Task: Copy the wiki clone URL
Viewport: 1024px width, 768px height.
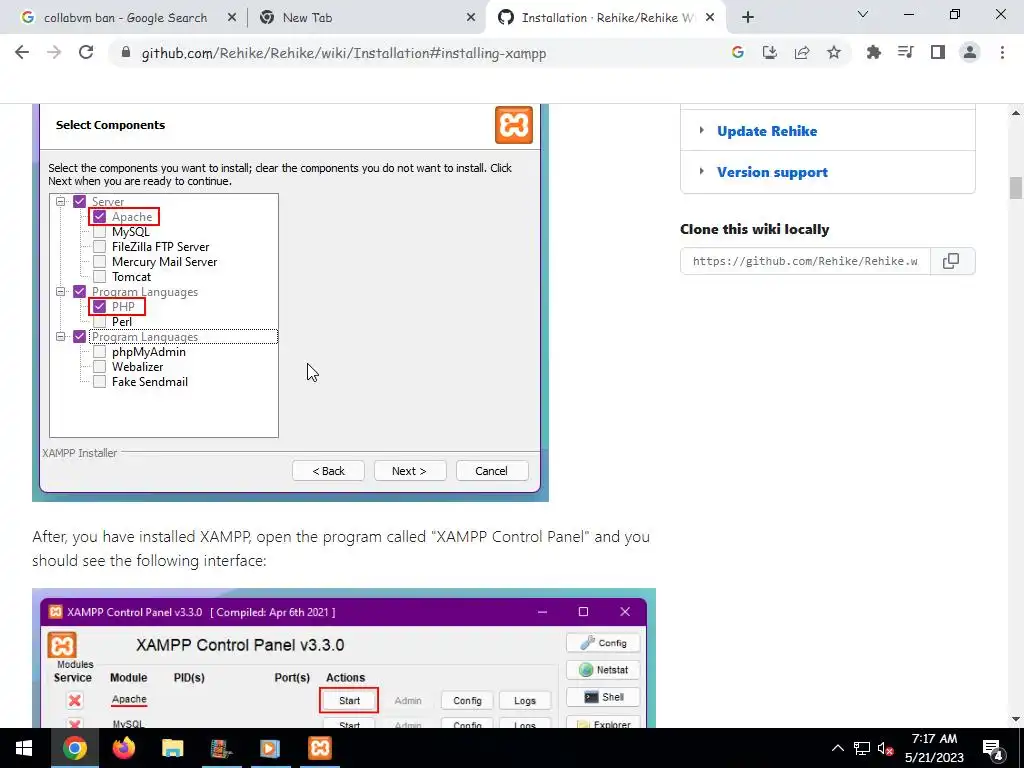Action: point(952,261)
